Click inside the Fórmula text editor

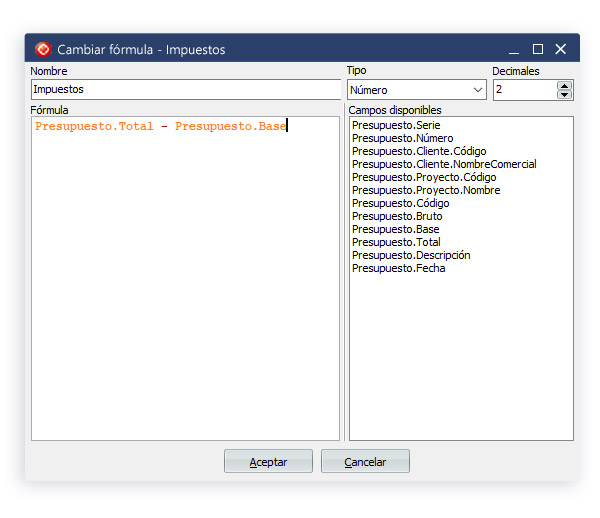point(185,280)
